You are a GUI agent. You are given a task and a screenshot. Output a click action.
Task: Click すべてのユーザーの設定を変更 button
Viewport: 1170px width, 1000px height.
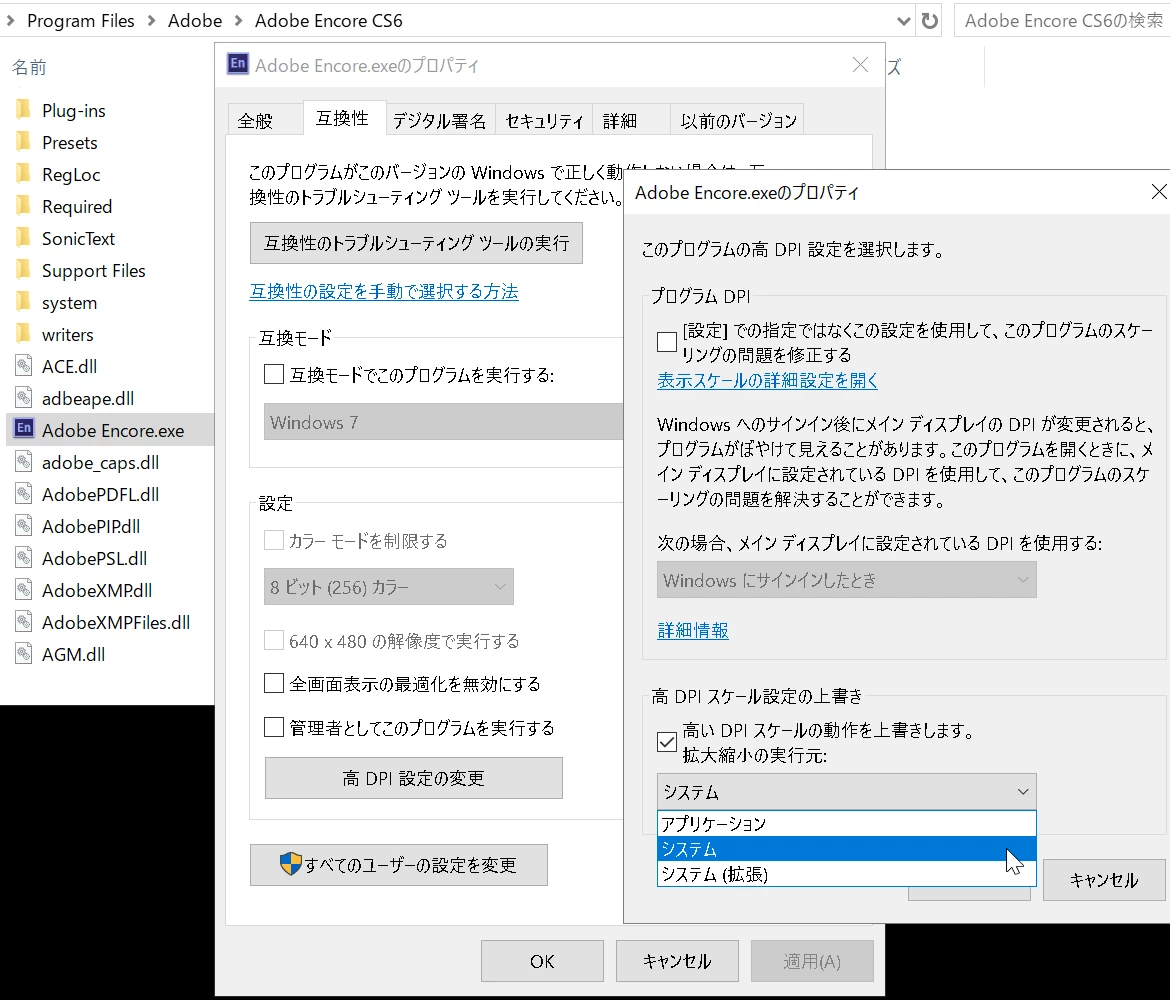(398, 865)
